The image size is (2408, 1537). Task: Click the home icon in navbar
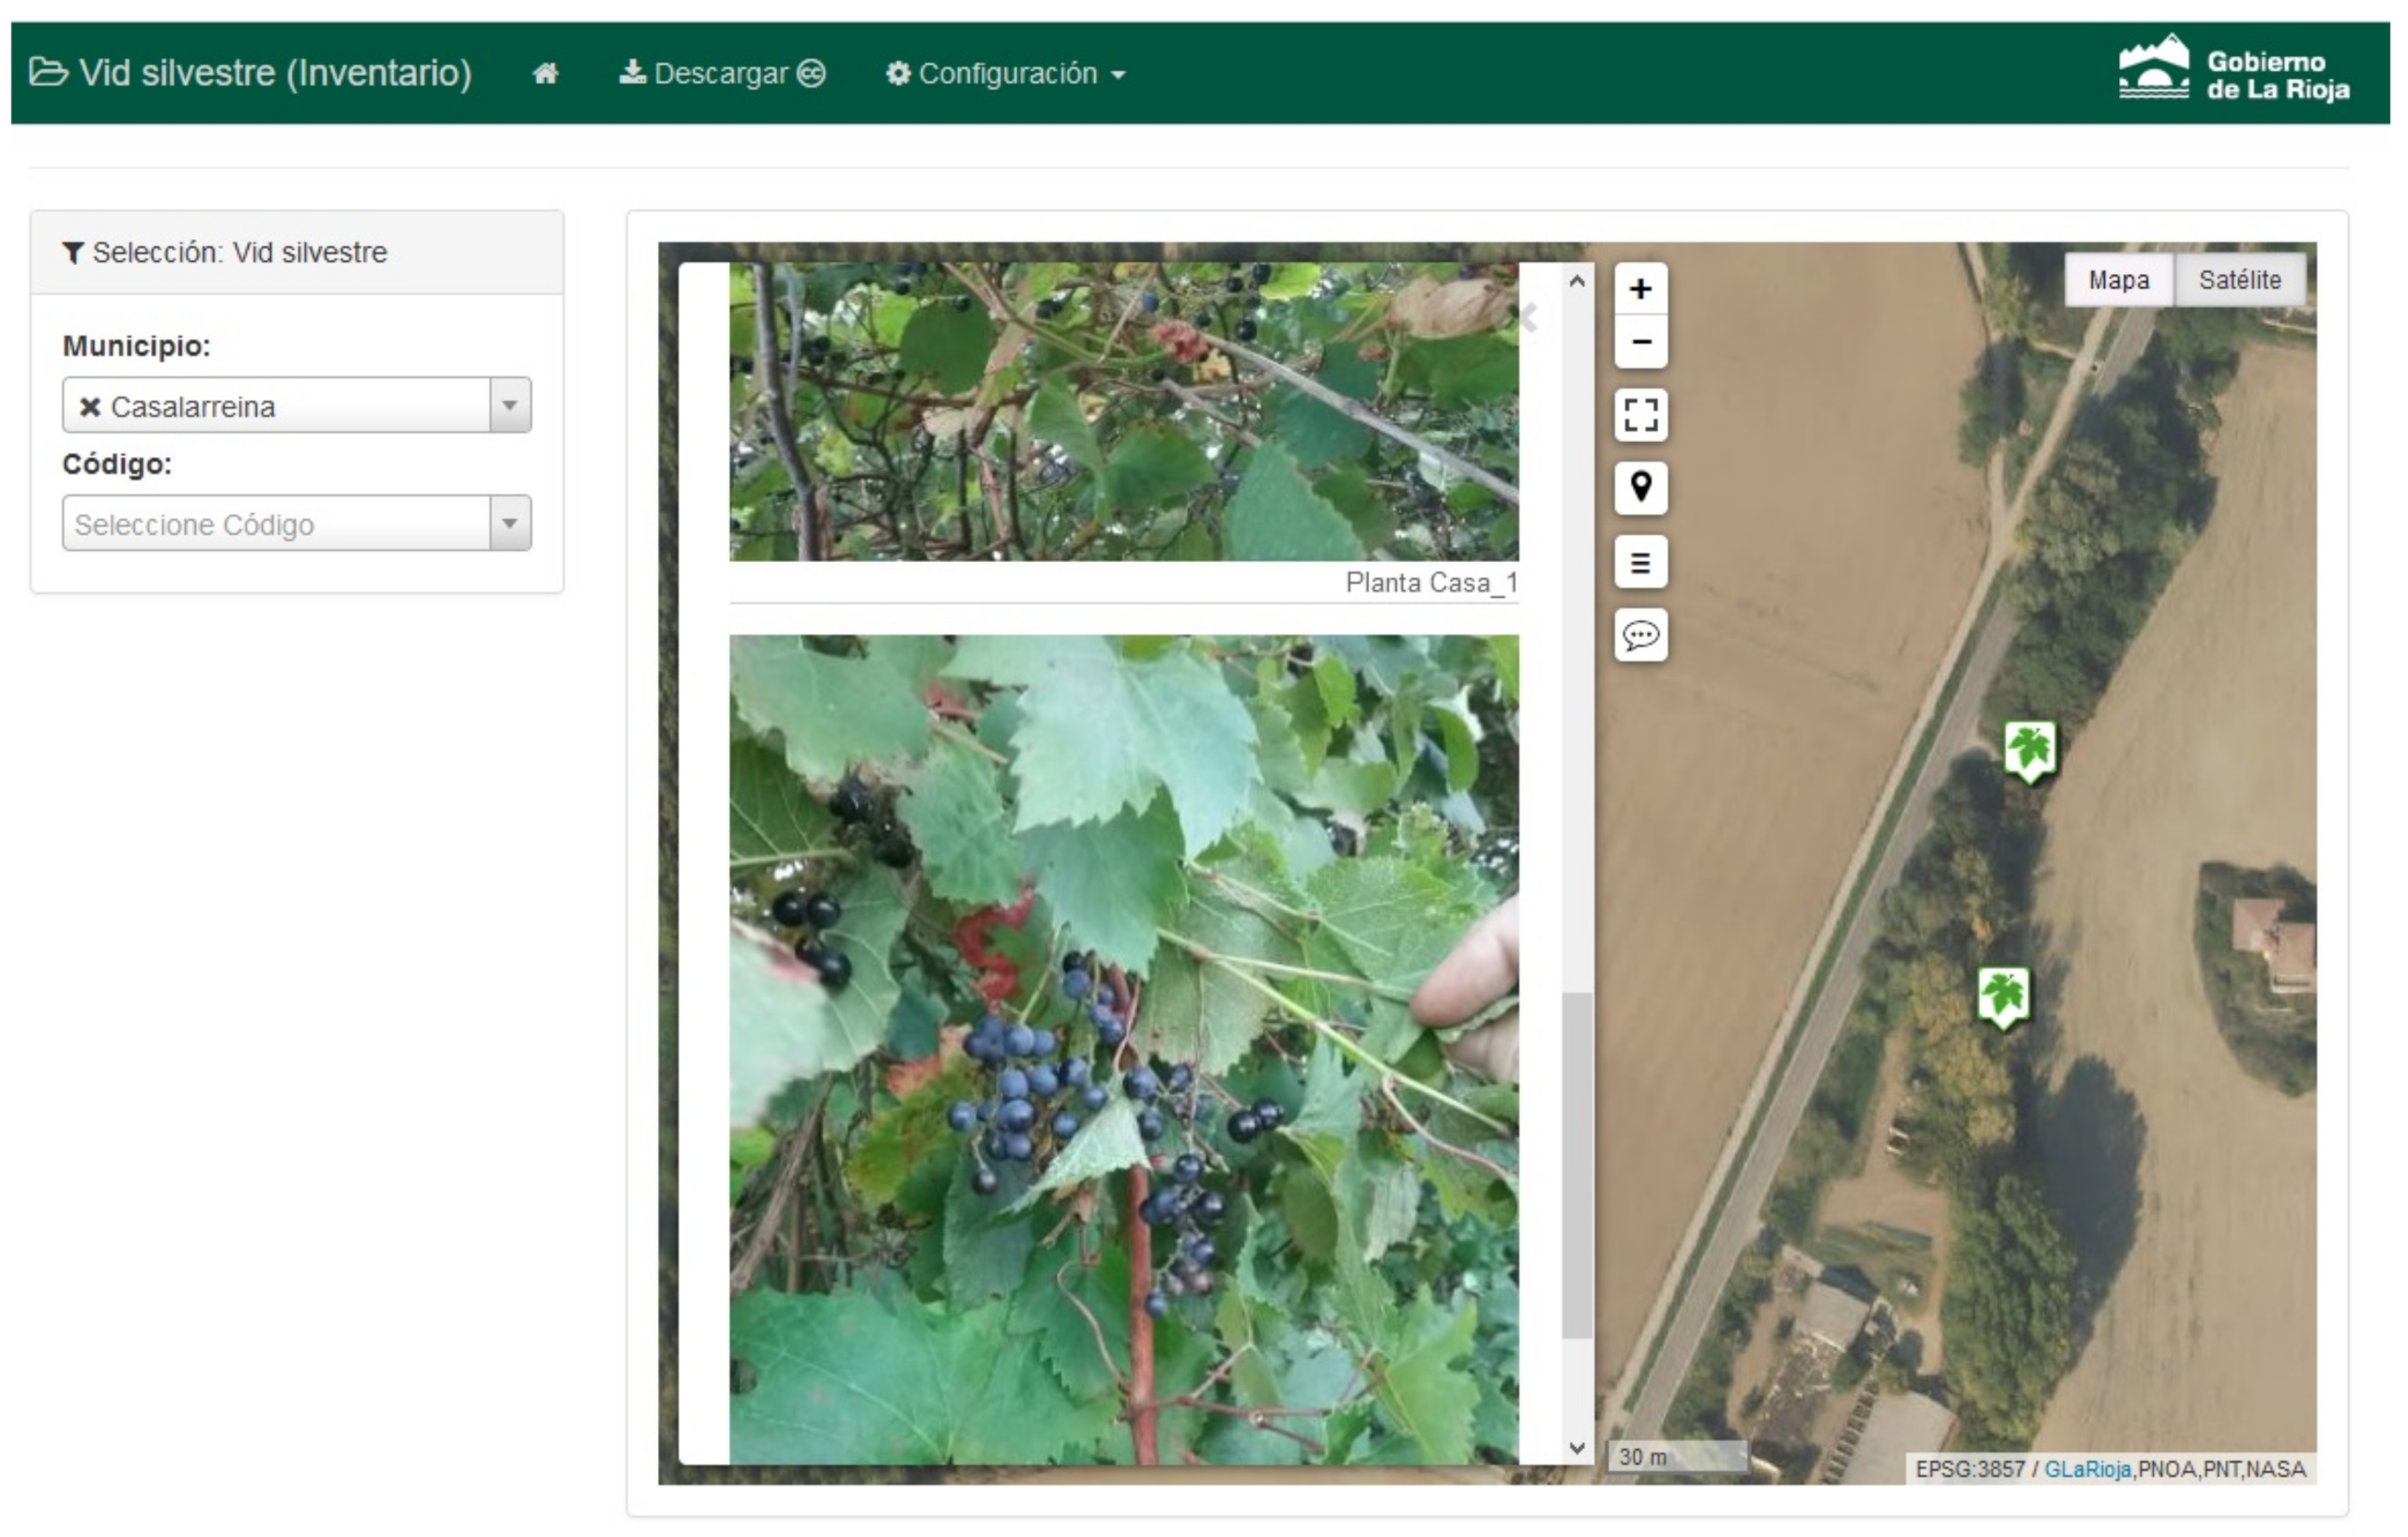(x=545, y=73)
